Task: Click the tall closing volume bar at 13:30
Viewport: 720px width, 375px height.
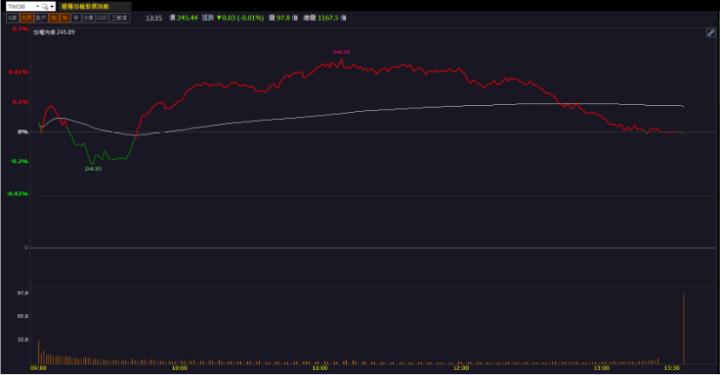Action: pyautogui.click(x=683, y=329)
